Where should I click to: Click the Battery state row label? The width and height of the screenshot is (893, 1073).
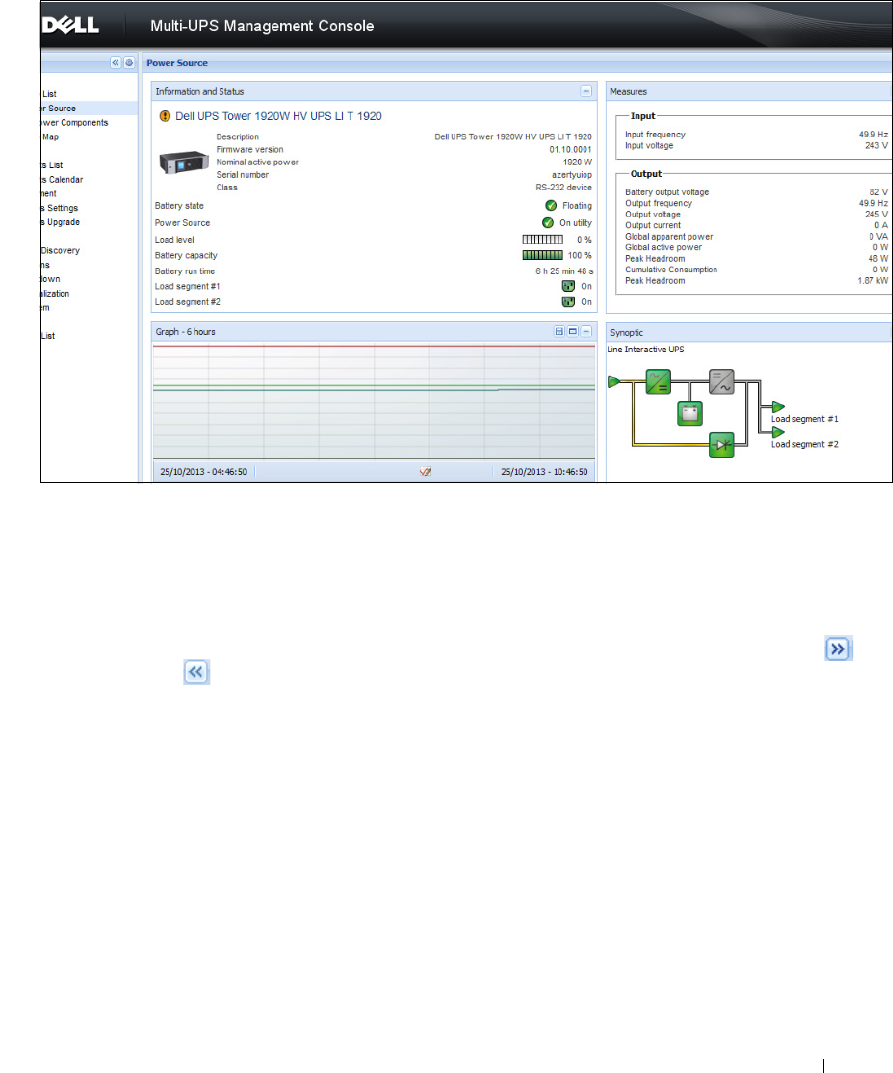click(179, 205)
